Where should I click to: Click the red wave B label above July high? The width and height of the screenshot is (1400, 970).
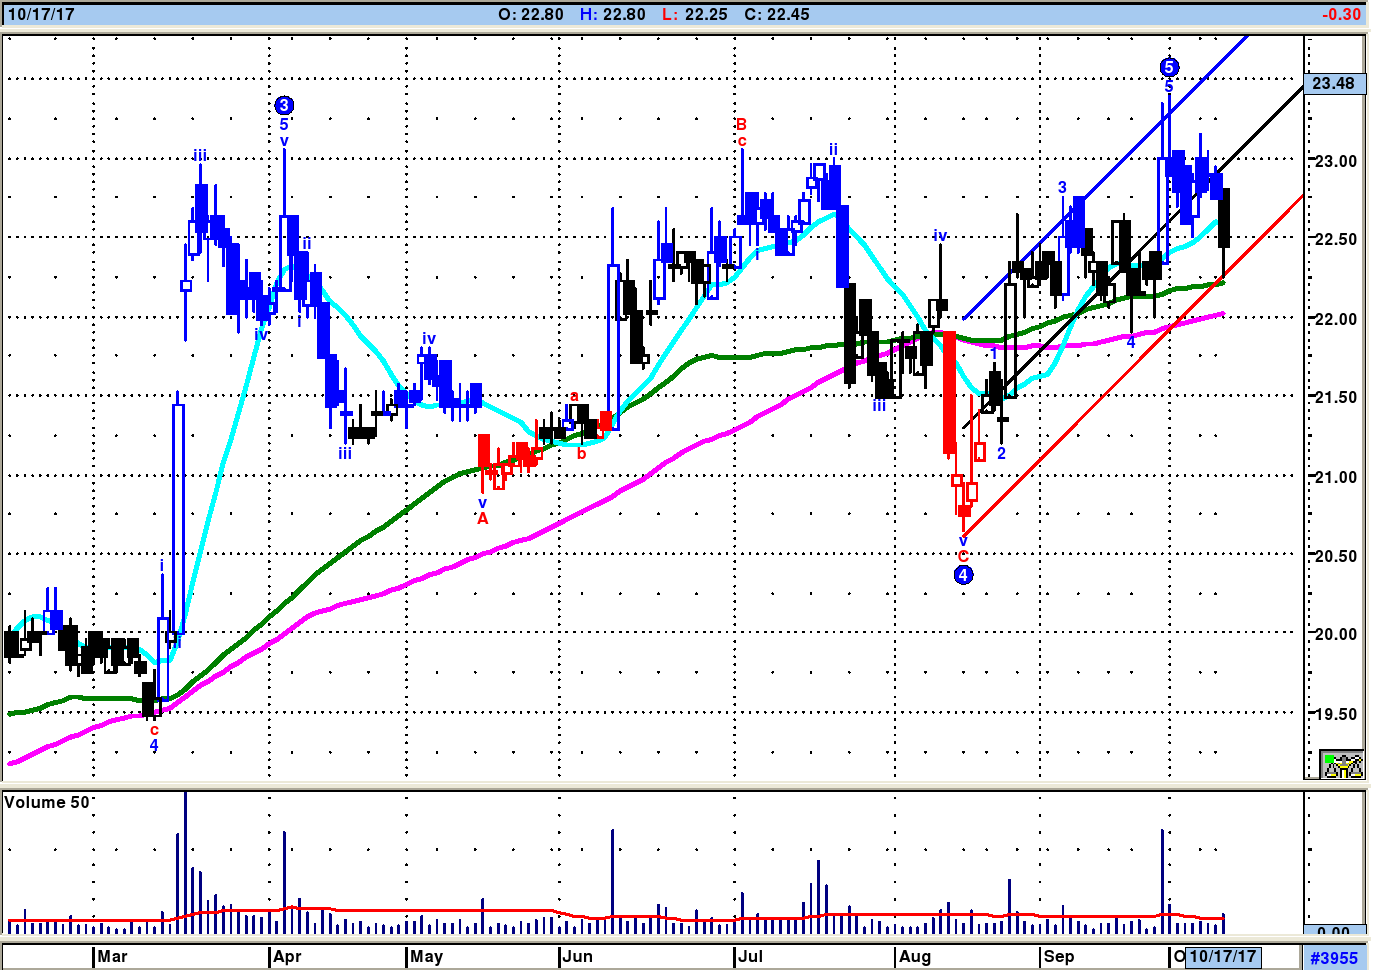[x=741, y=124]
